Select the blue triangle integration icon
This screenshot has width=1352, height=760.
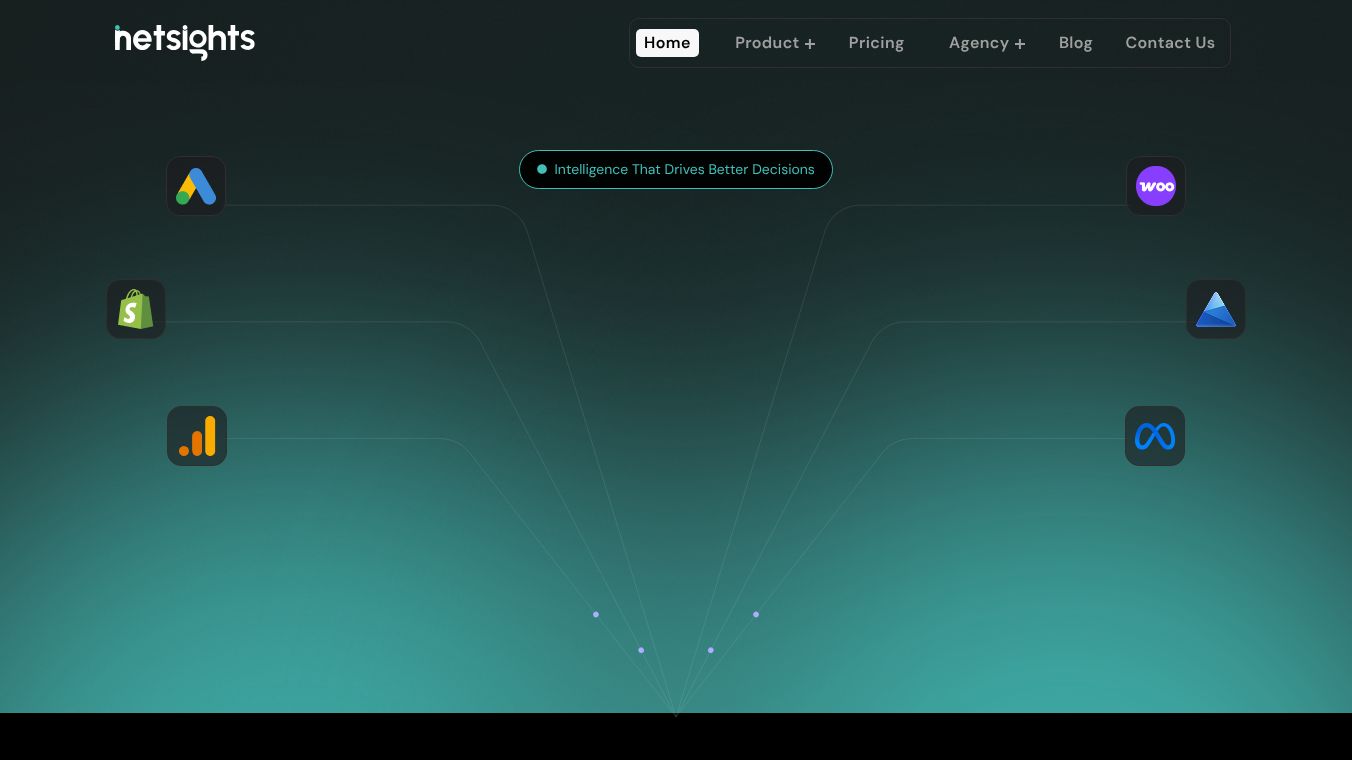coord(1216,309)
